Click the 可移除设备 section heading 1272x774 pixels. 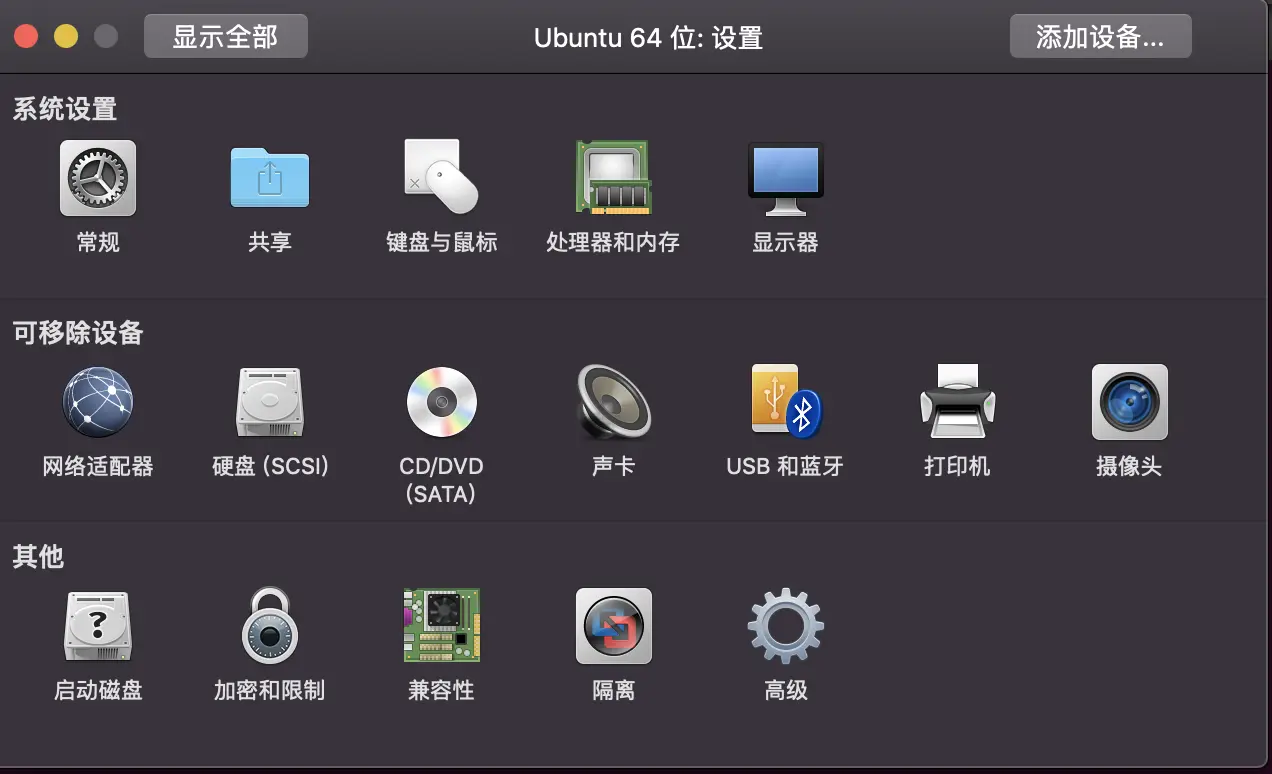click(78, 333)
